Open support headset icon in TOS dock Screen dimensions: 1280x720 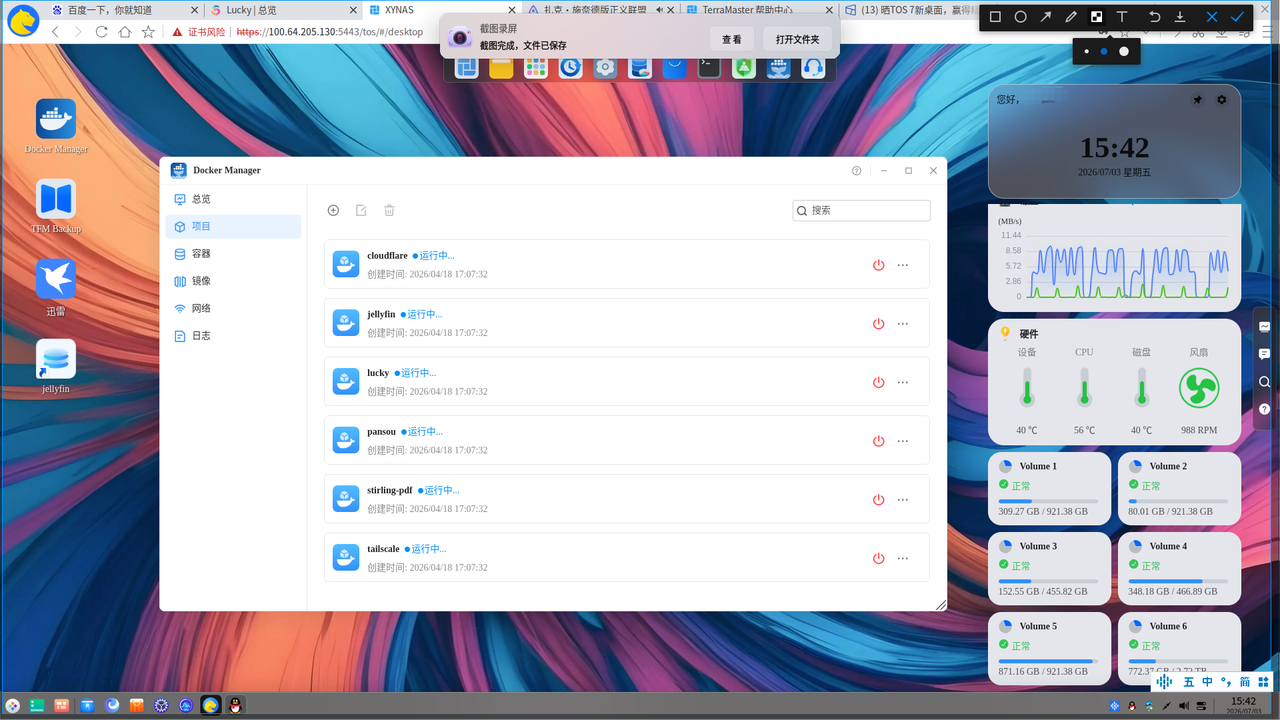[813, 67]
